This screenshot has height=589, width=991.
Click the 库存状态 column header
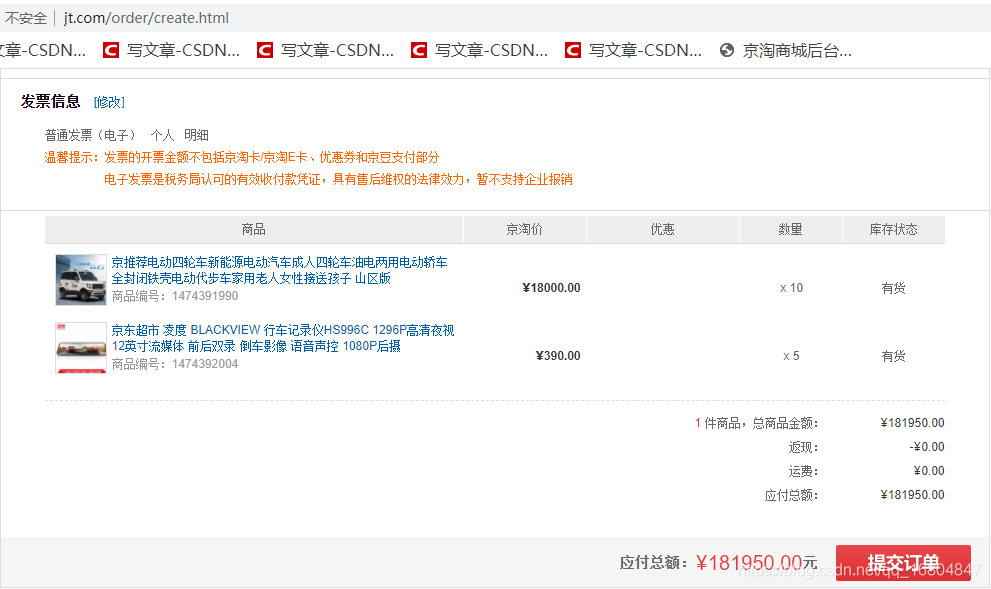[x=894, y=229]
